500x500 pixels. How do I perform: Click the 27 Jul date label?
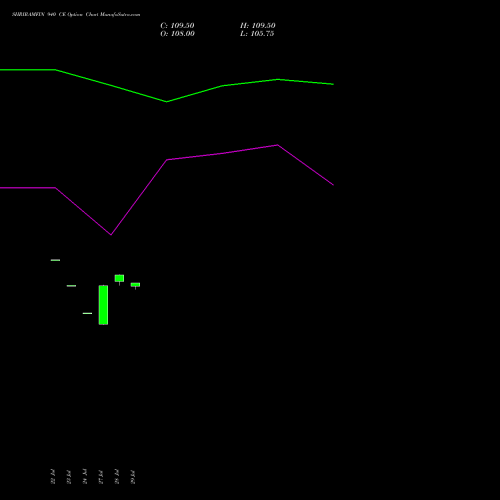(101, 477)
